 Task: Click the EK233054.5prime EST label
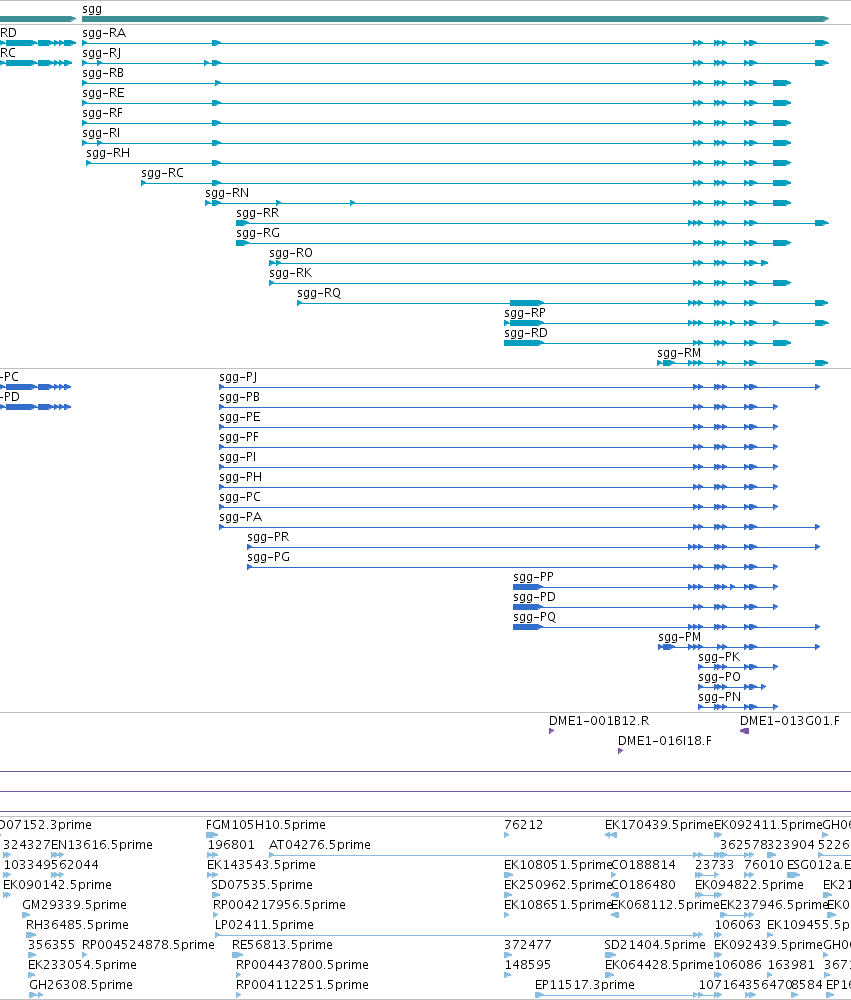click(x=82, y=964)
